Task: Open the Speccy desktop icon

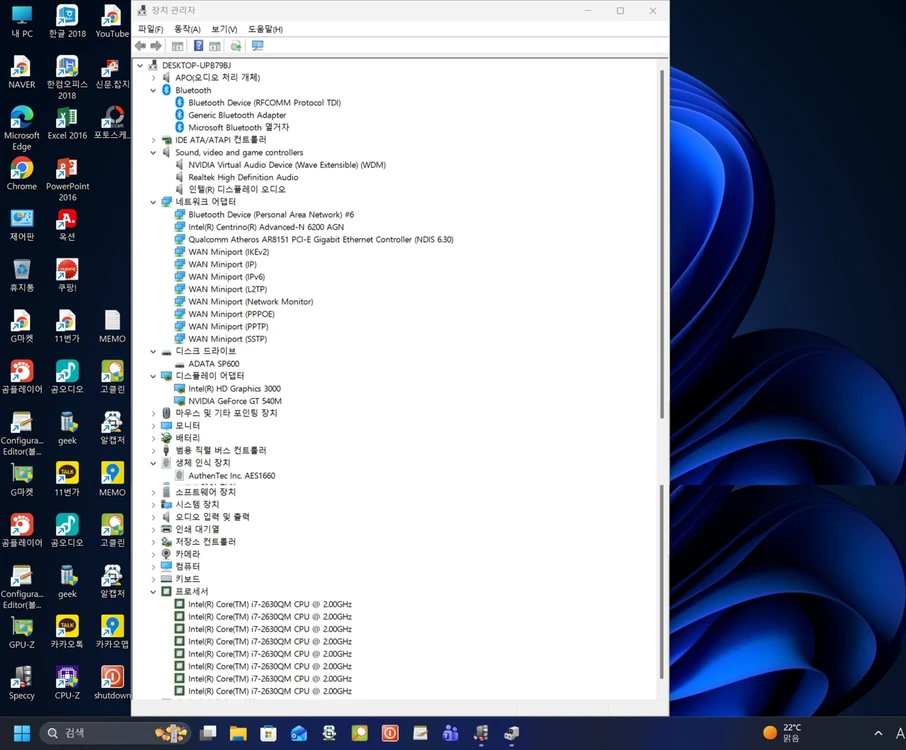Action: click(21, 683)
